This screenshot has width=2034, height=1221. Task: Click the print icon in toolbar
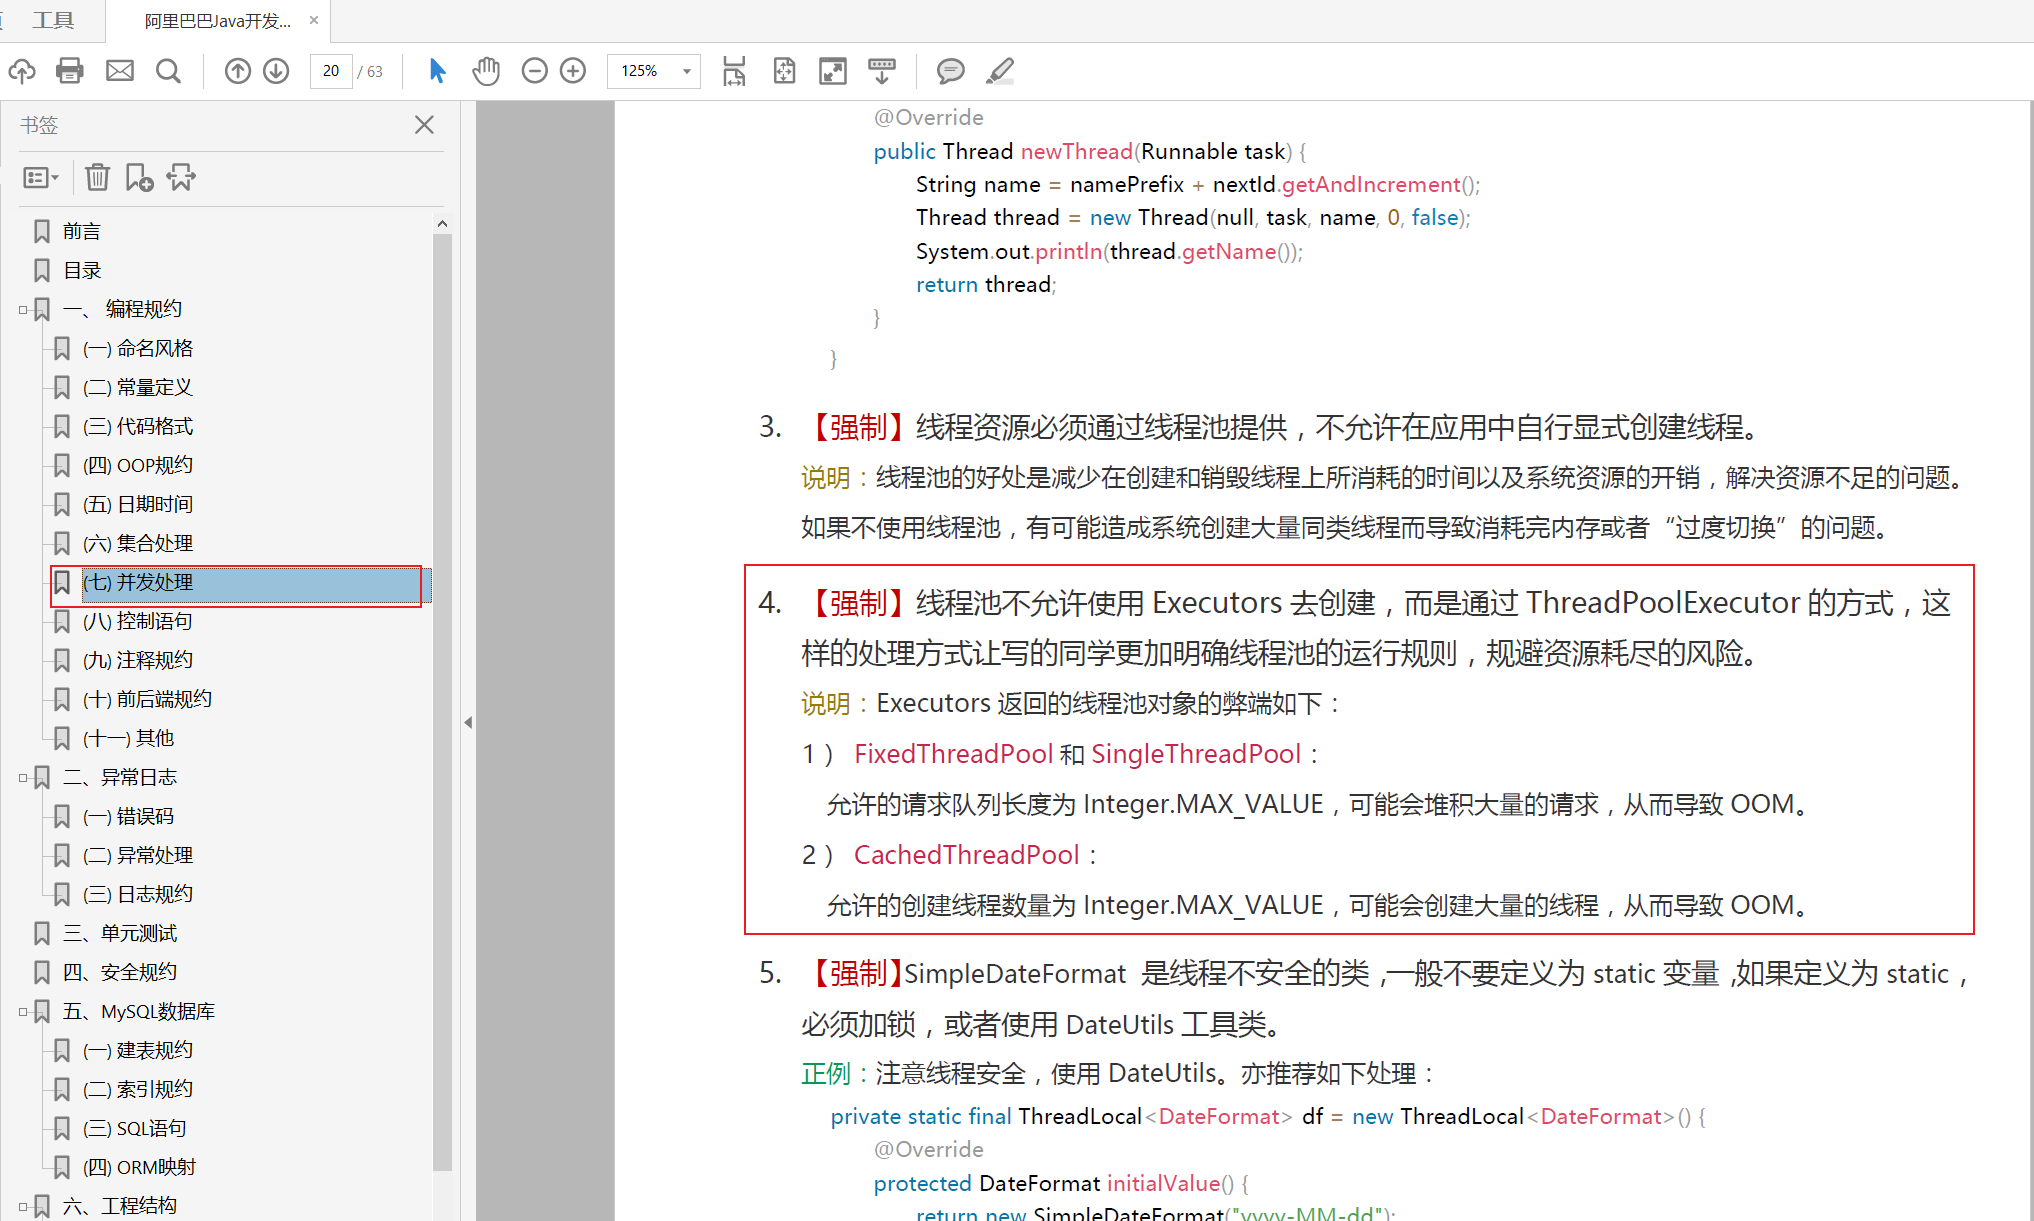pos(70,71)
